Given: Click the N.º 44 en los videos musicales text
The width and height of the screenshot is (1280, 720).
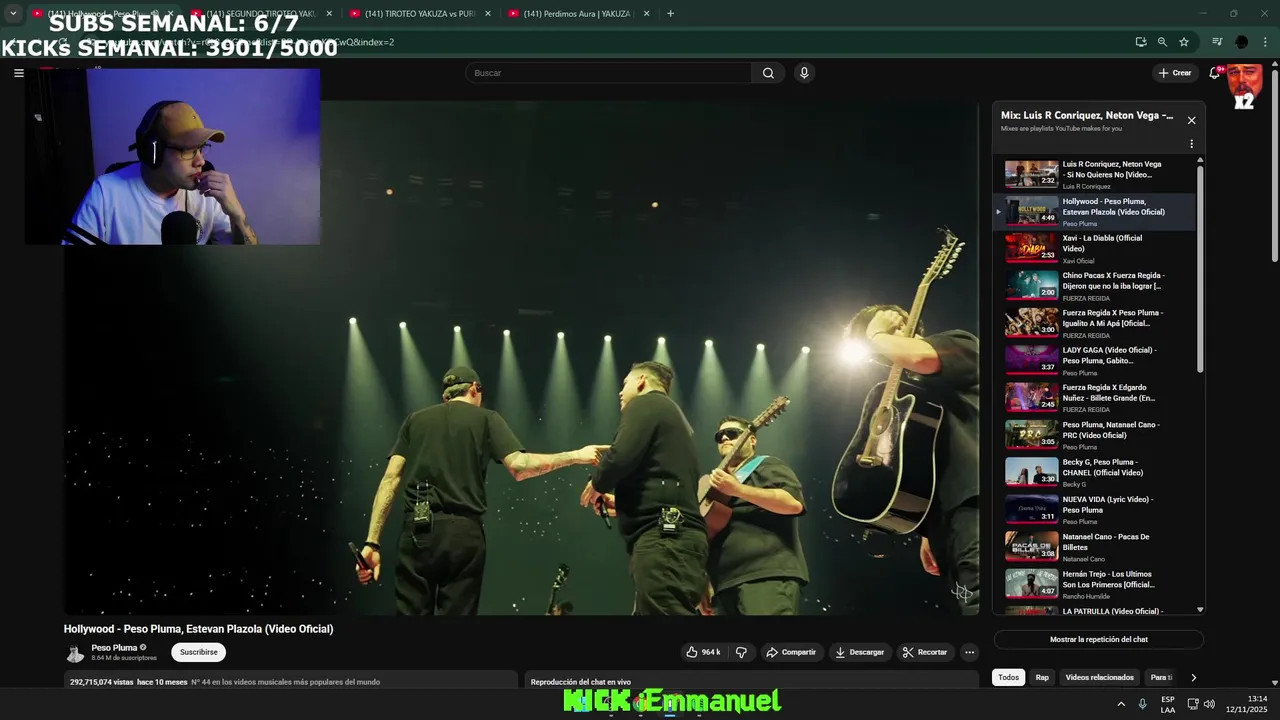Looking at the screenshot, I should pos(285,682).
